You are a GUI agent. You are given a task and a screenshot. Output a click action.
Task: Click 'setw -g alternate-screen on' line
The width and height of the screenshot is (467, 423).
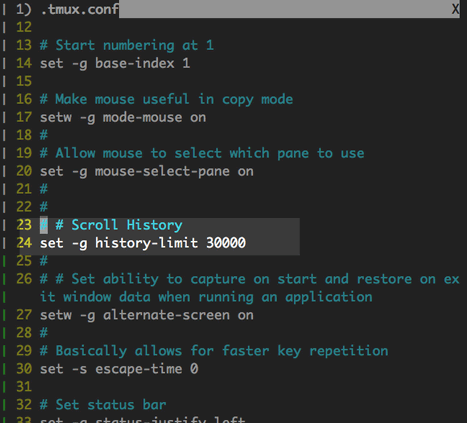(147, 315)
